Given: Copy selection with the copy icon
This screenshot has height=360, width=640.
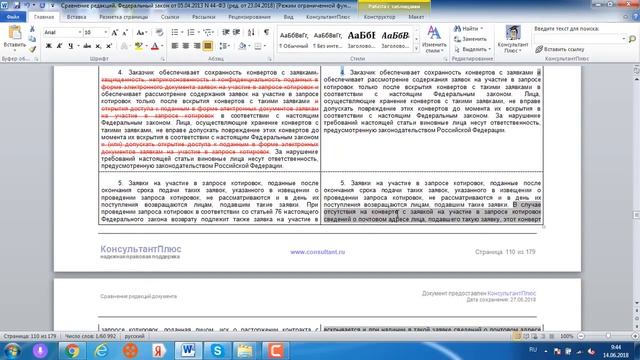Looking at the screenshot, I should click(32, 39).
